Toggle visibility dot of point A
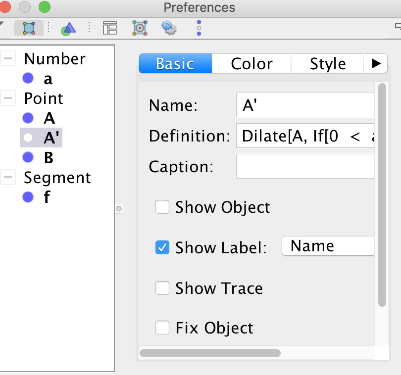This screenshot has height=375, width=401. pyautogui.click(x=28, y=118)
